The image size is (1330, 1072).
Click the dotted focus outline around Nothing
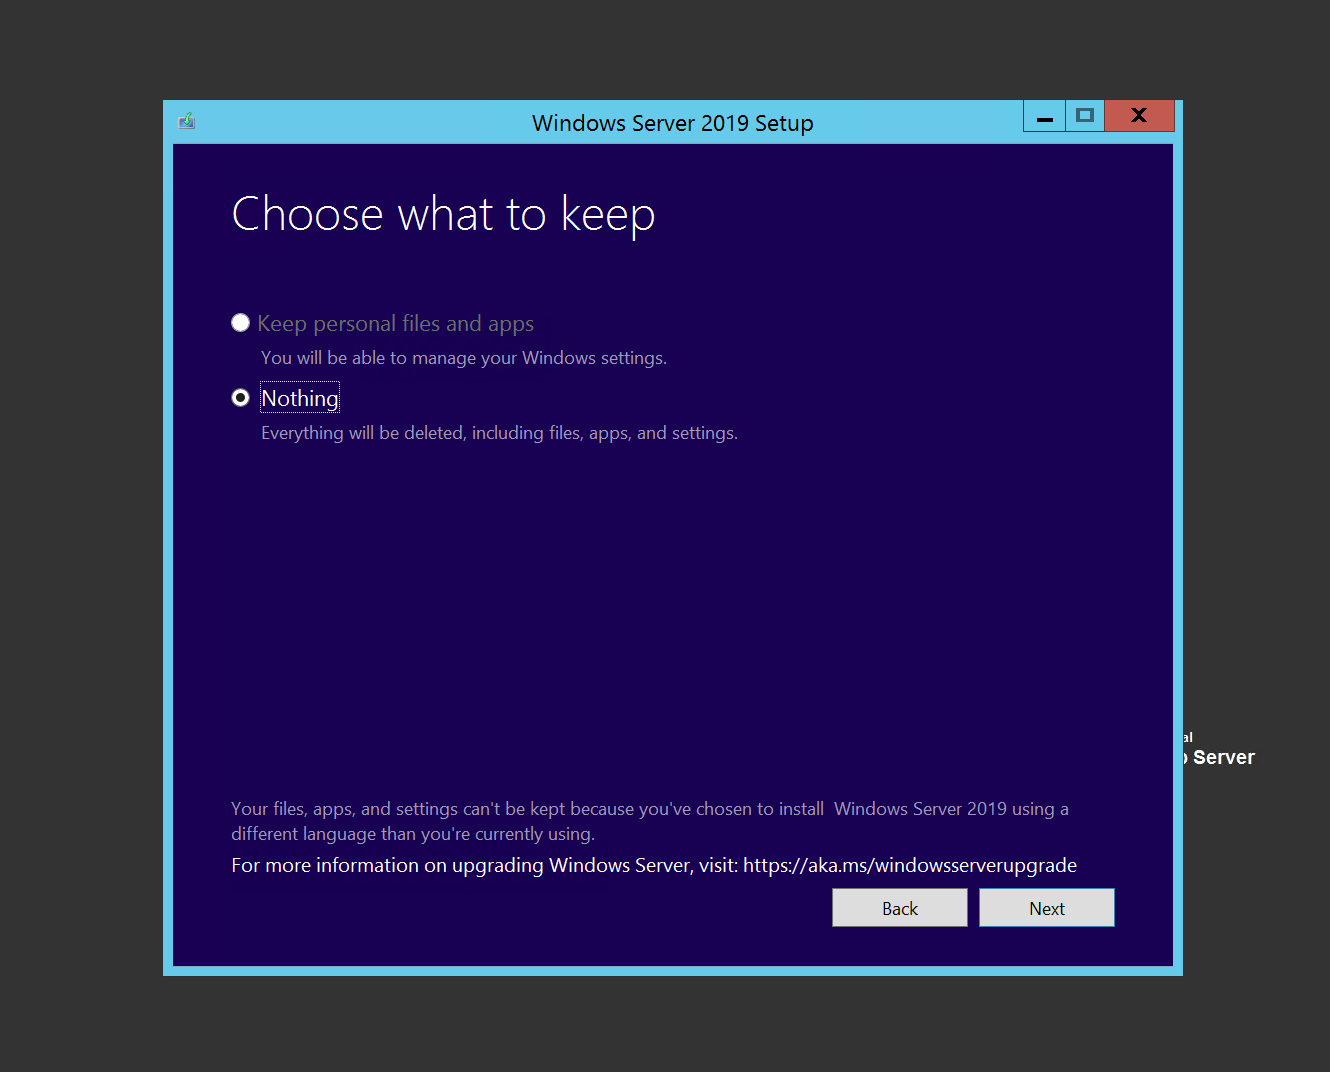[x=300, y=397]
